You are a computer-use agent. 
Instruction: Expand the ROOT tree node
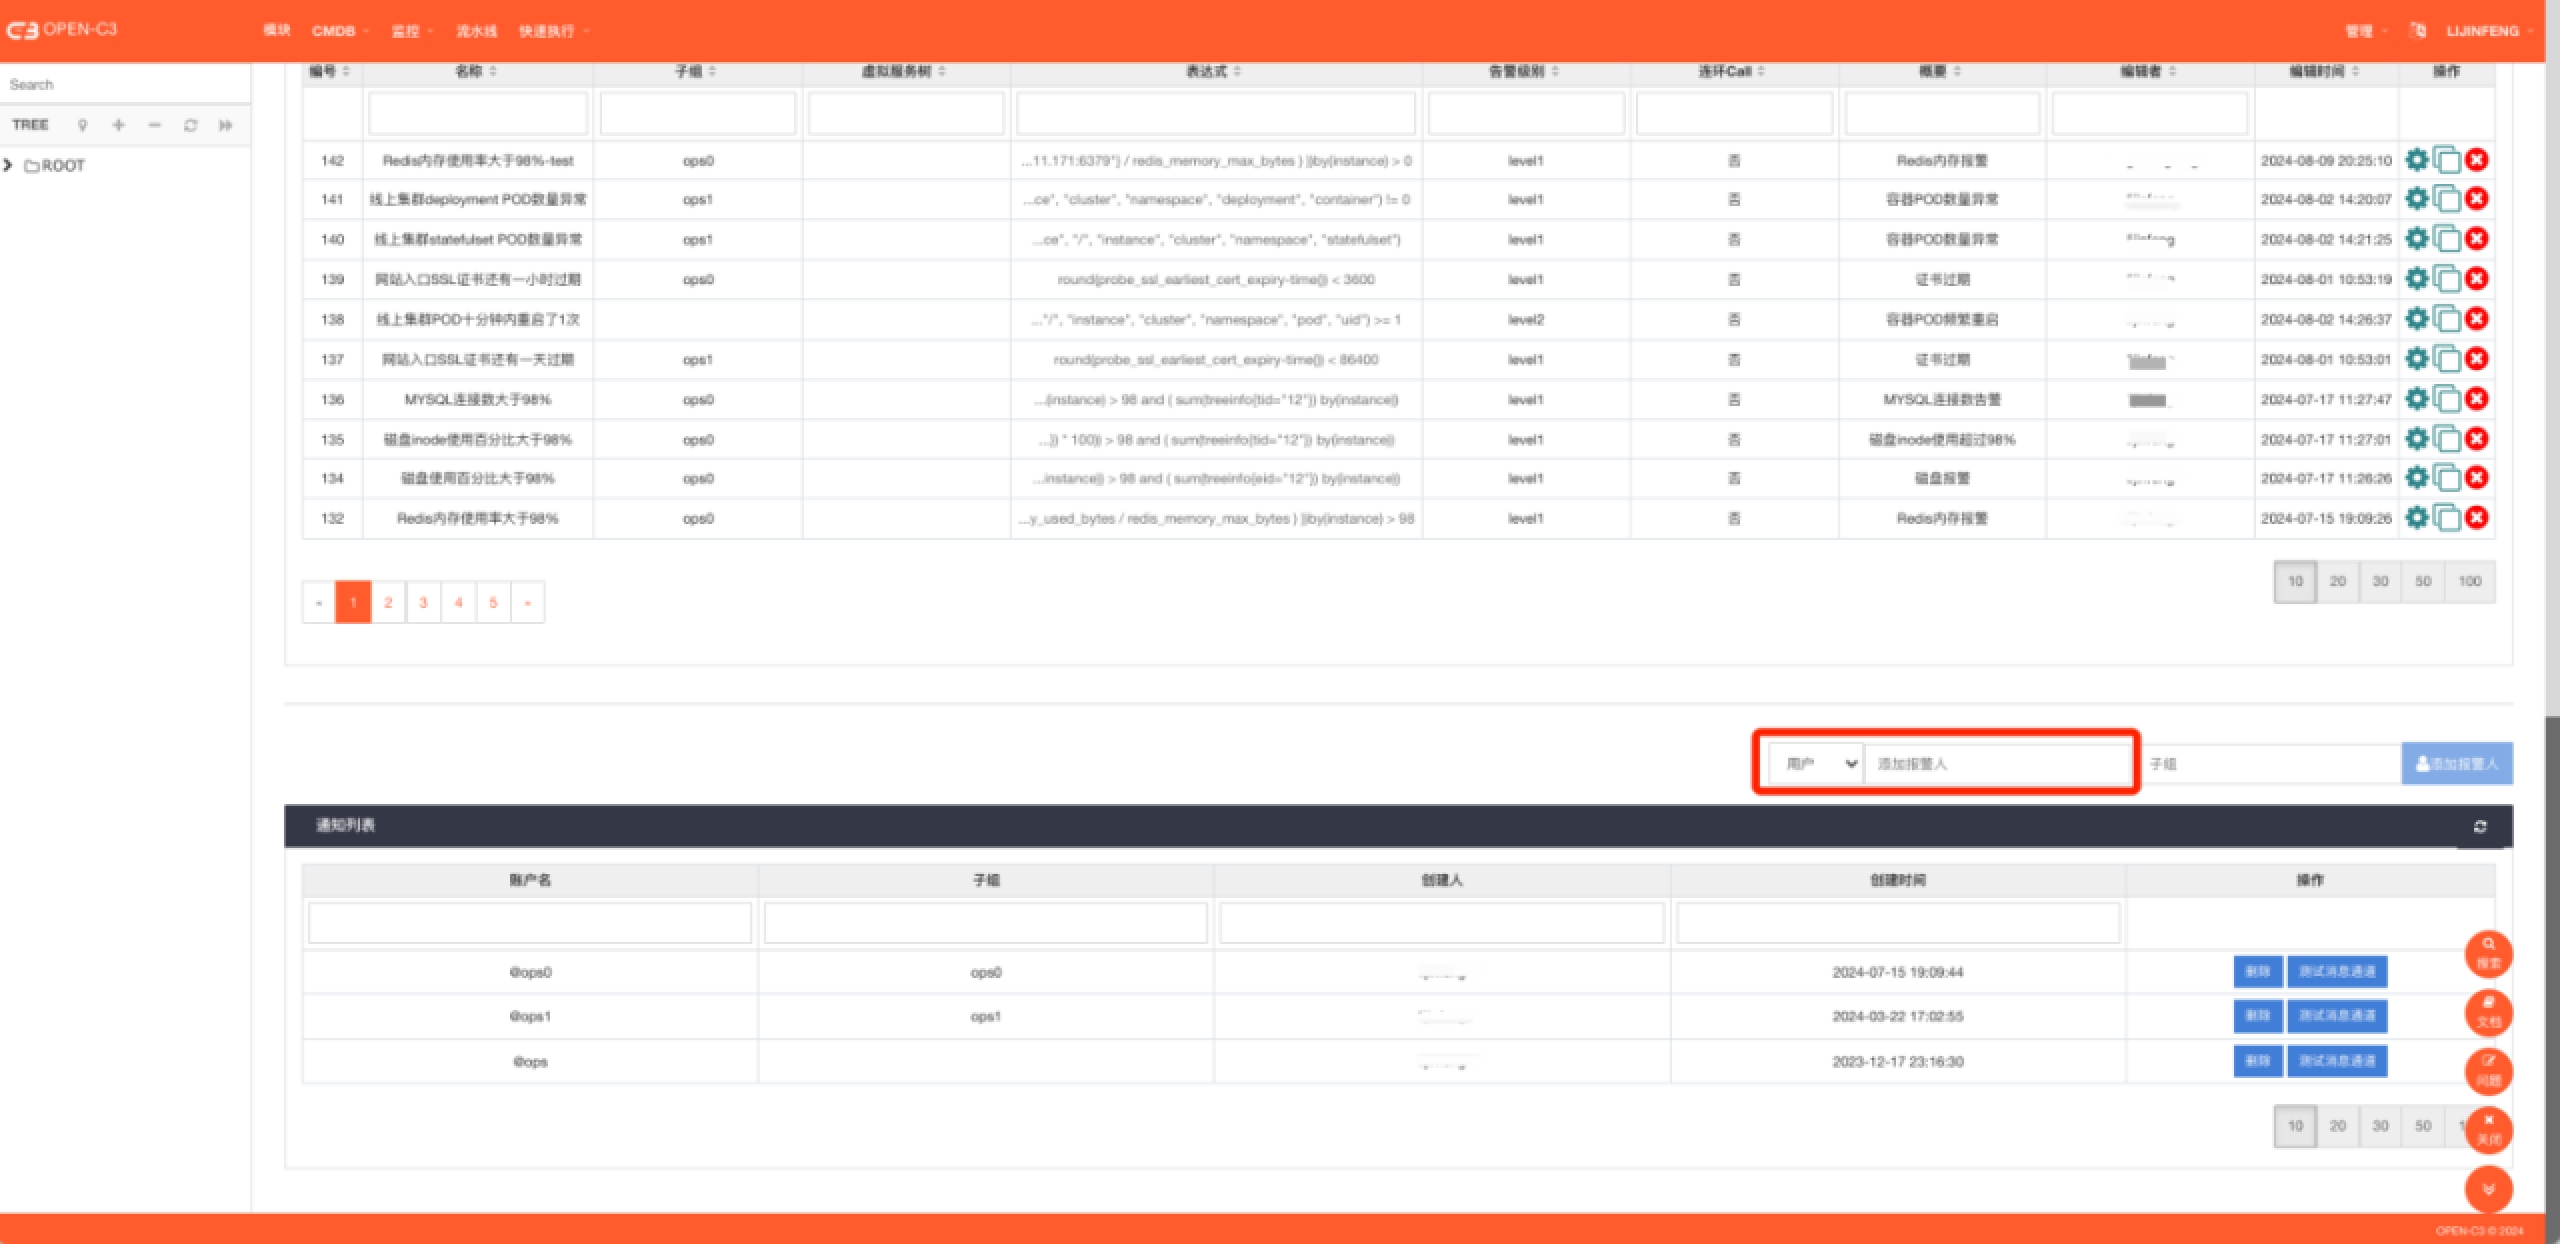(x=9, y=165)
